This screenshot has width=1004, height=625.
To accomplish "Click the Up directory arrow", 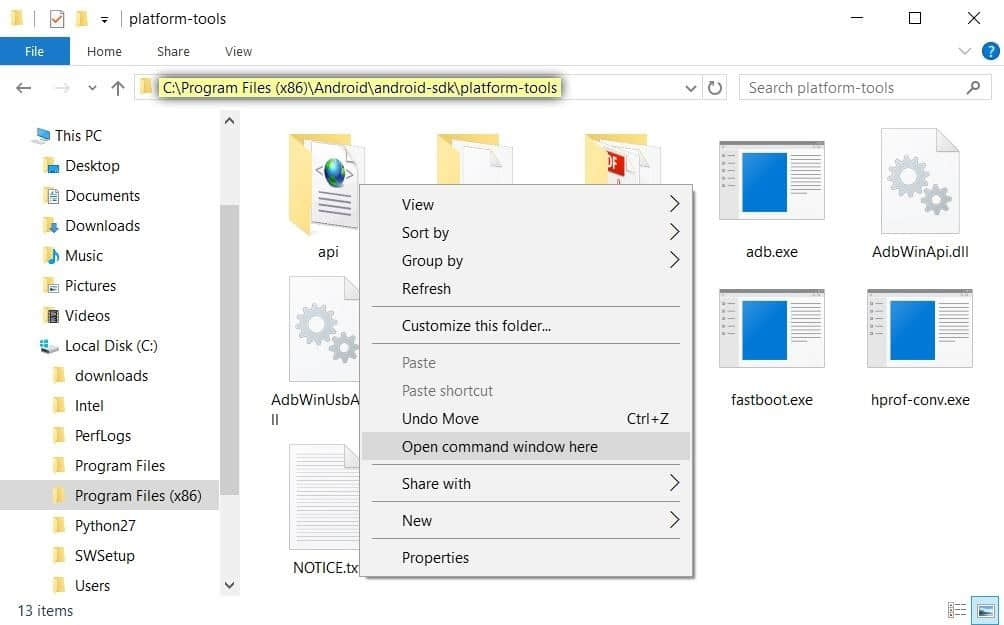I will pos(118,88).
